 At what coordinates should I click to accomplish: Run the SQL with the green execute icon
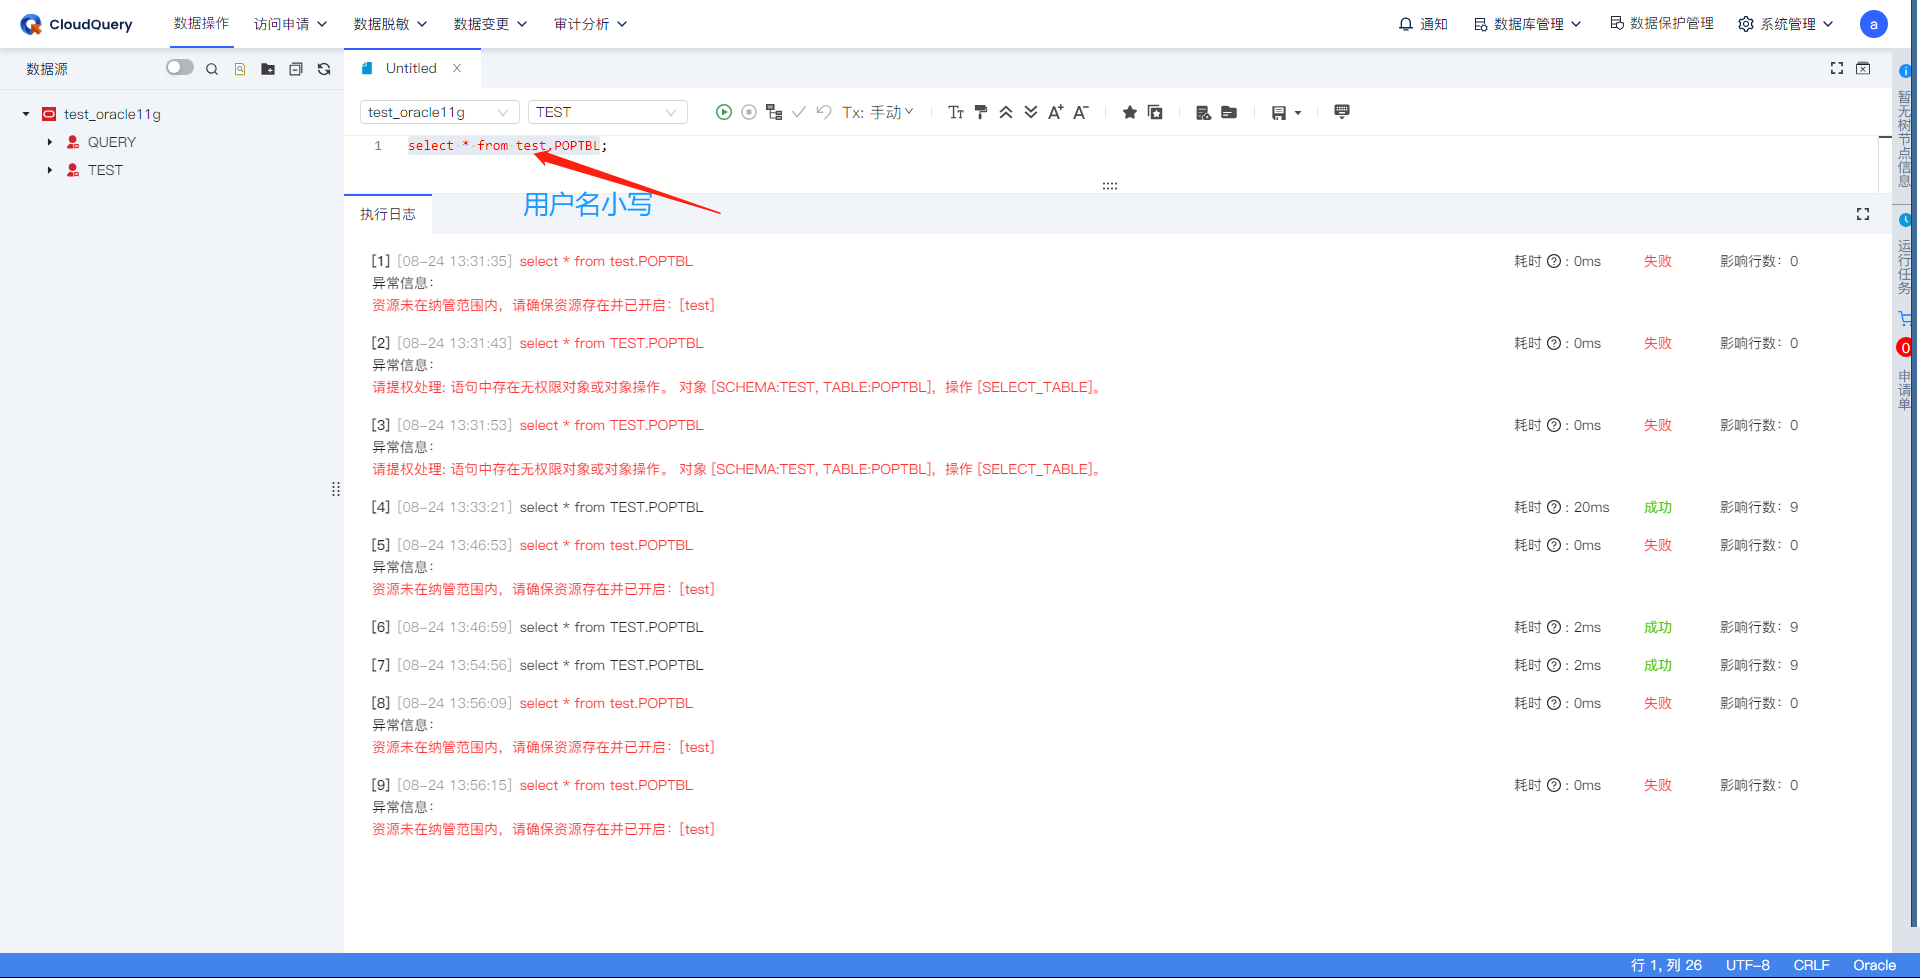click(724, 112)
